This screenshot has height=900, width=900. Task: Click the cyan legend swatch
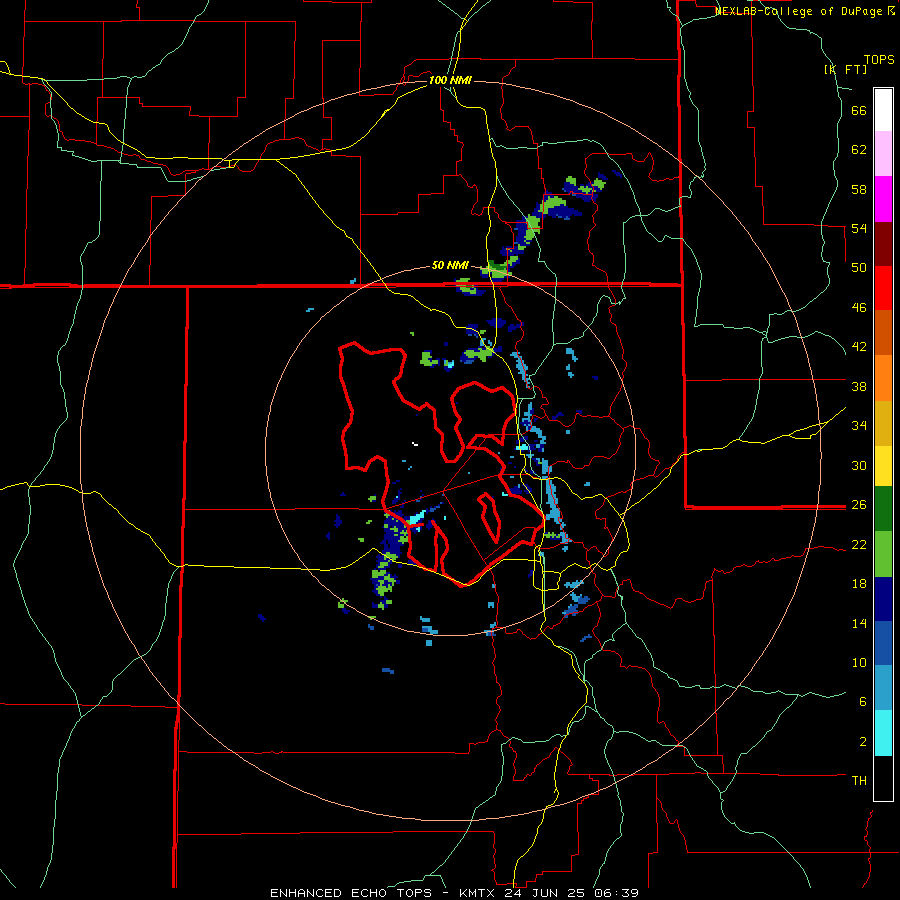click(x=883, y=733)
